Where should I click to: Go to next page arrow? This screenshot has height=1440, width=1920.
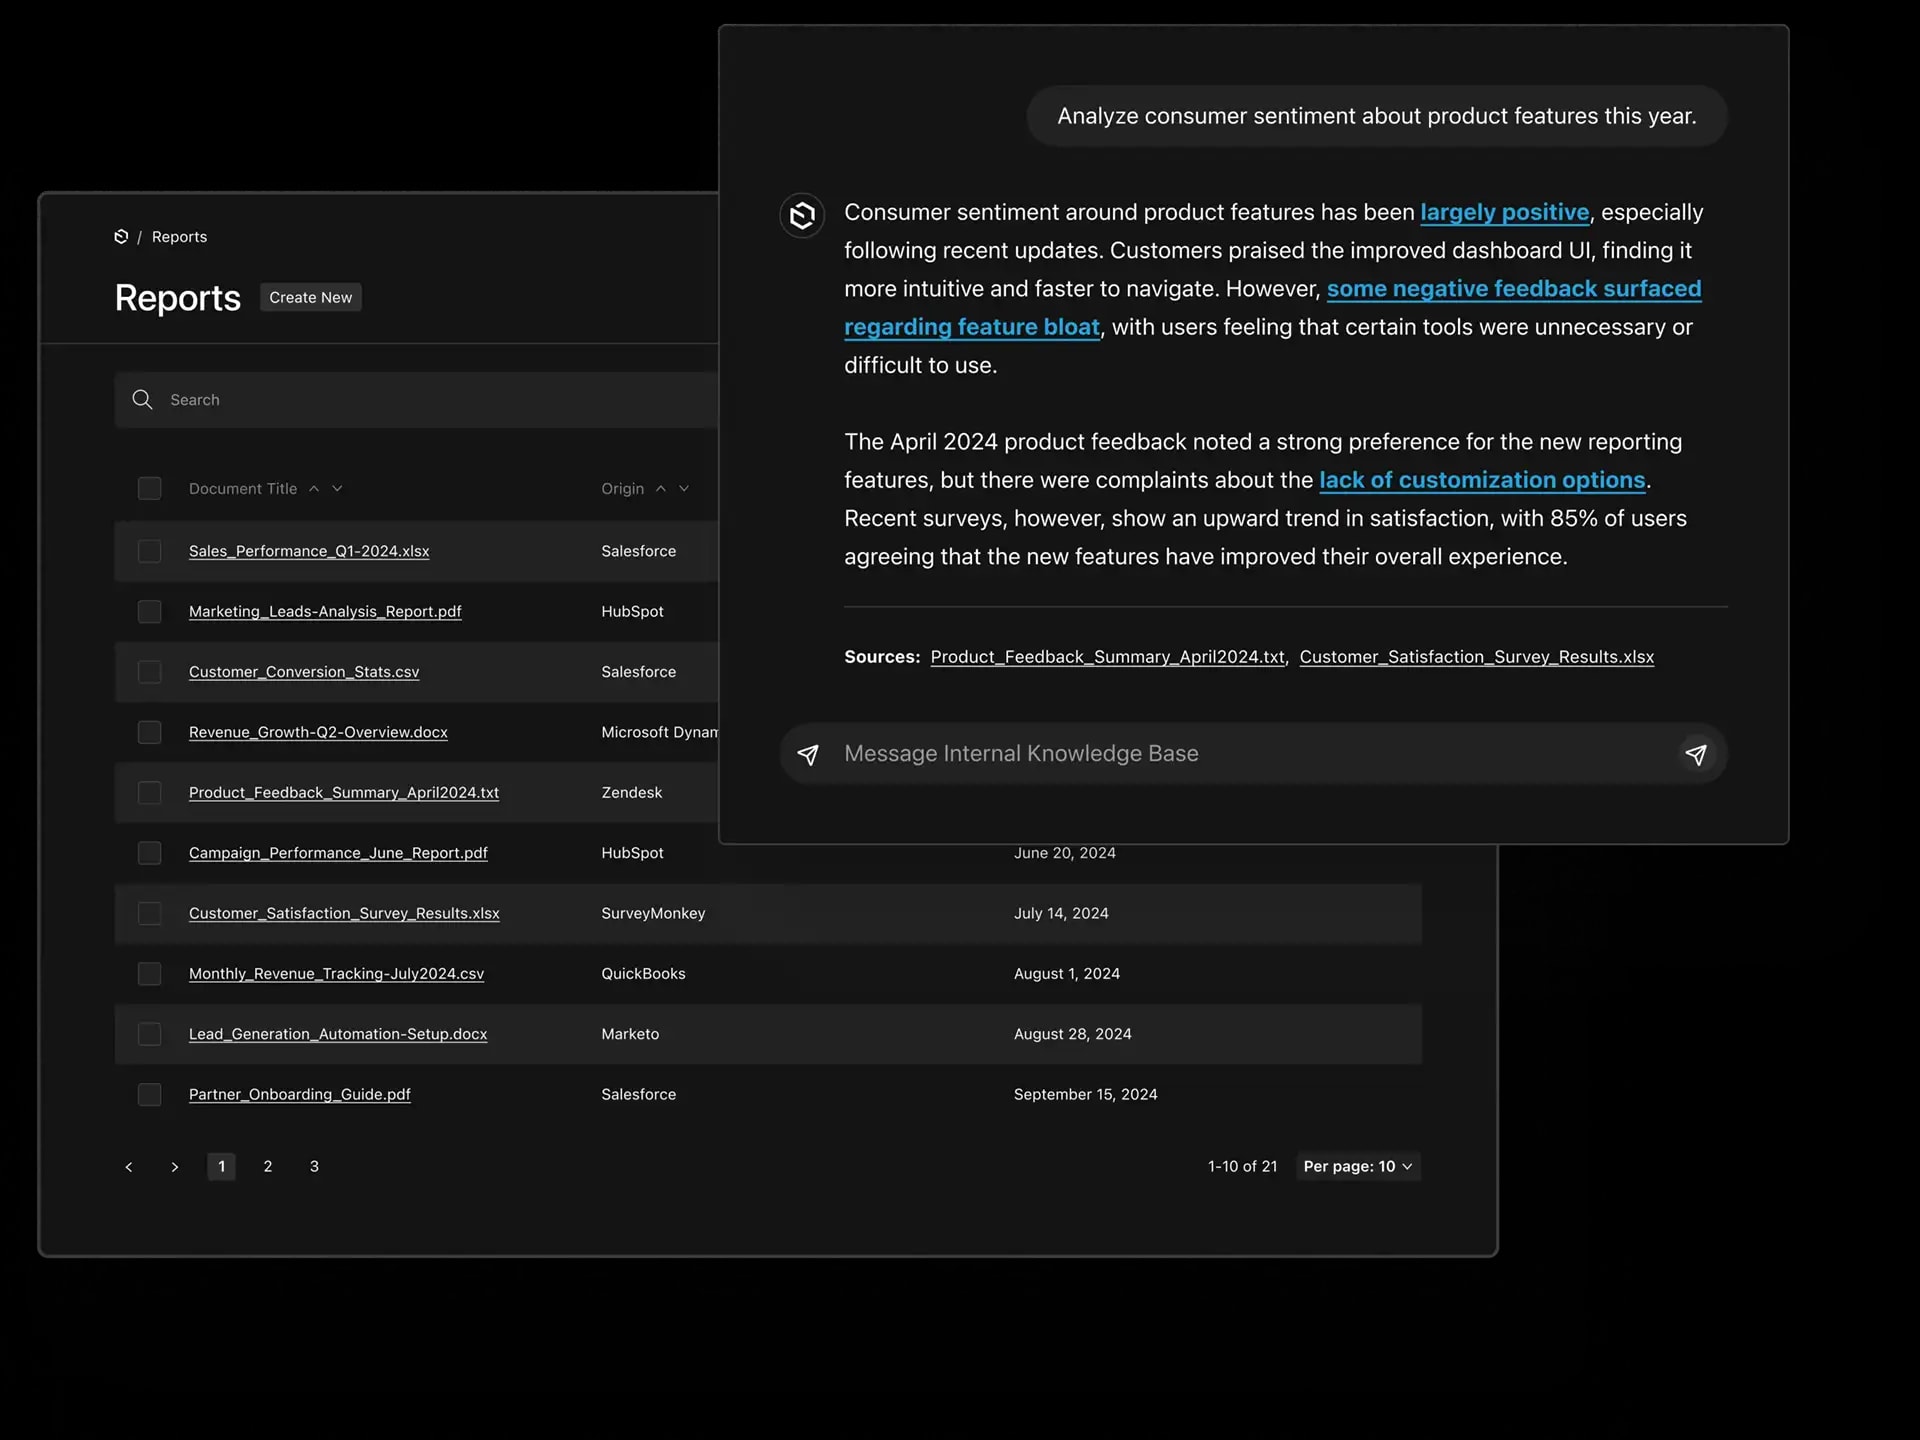175,1167
